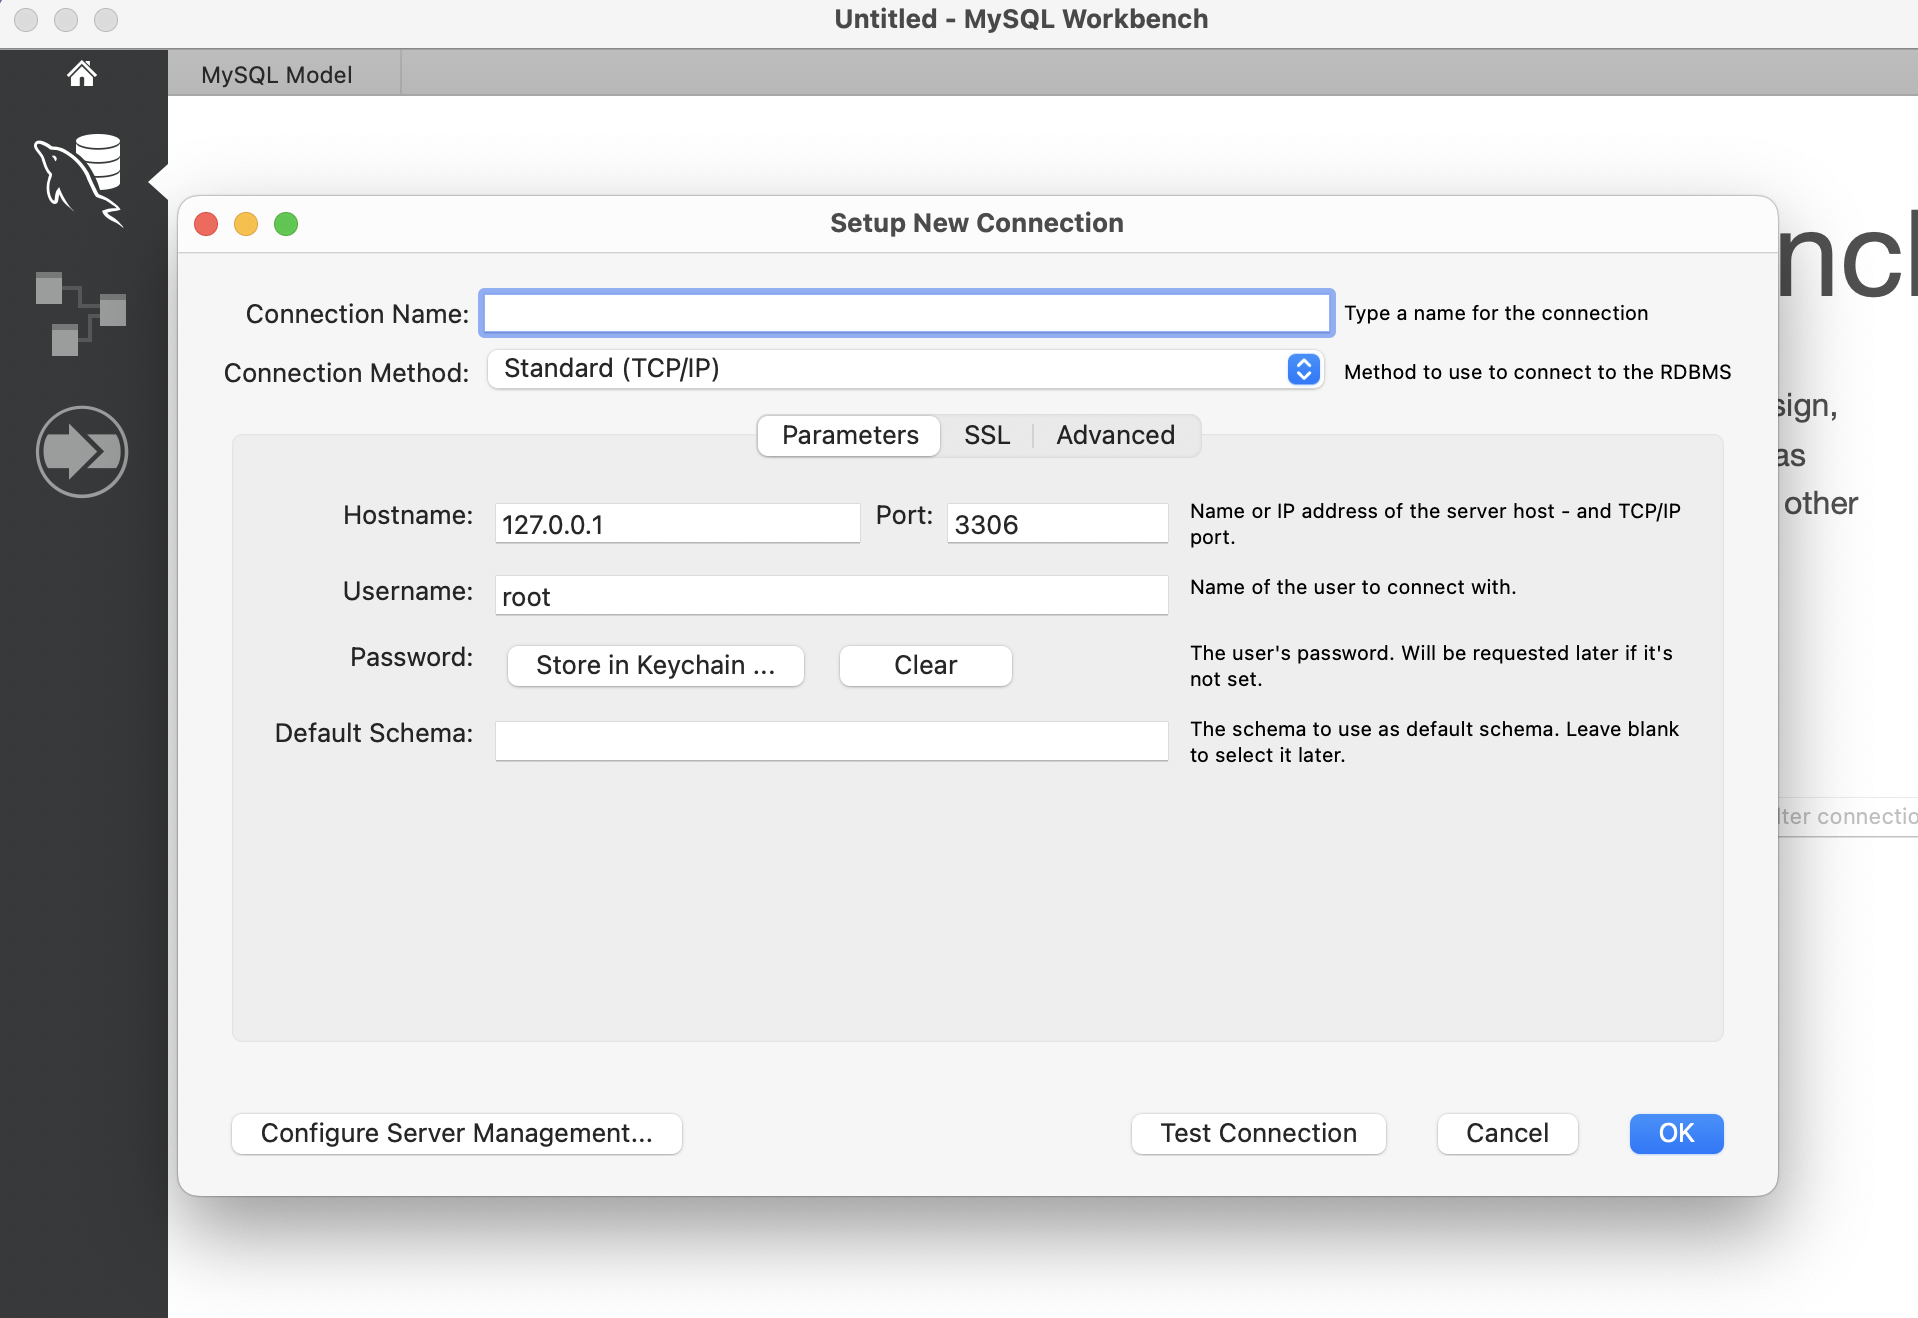Image resolution: width=1918 pixels, height=1318 pixels.
Task: Zoom the Setup New Connection dialog
Action: click(286, 224)
